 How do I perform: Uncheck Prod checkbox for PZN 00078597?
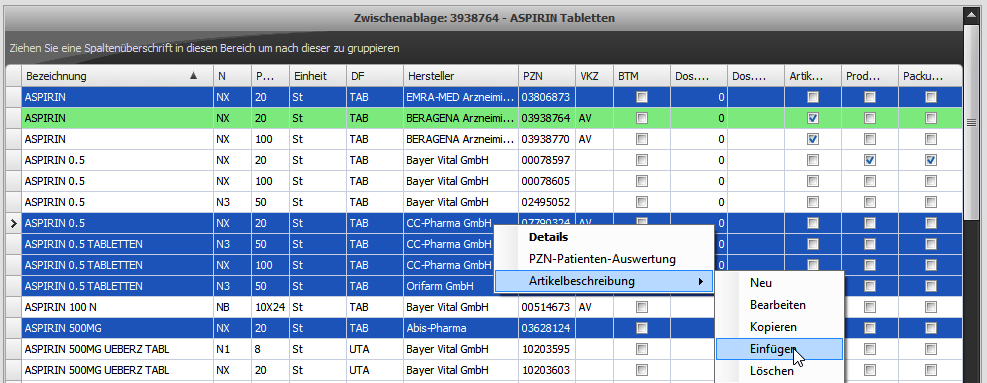(870, 160)
